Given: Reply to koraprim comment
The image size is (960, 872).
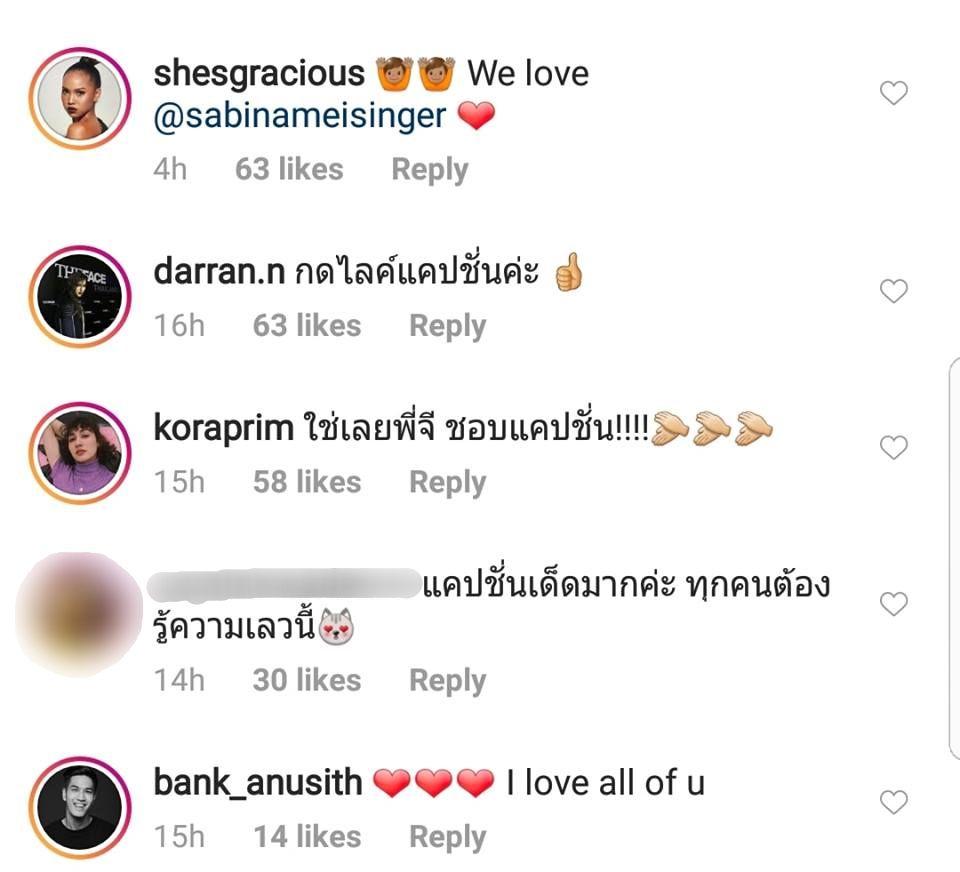Looking at the screenshot, I should pyautogui.click(x=448, y=483).
